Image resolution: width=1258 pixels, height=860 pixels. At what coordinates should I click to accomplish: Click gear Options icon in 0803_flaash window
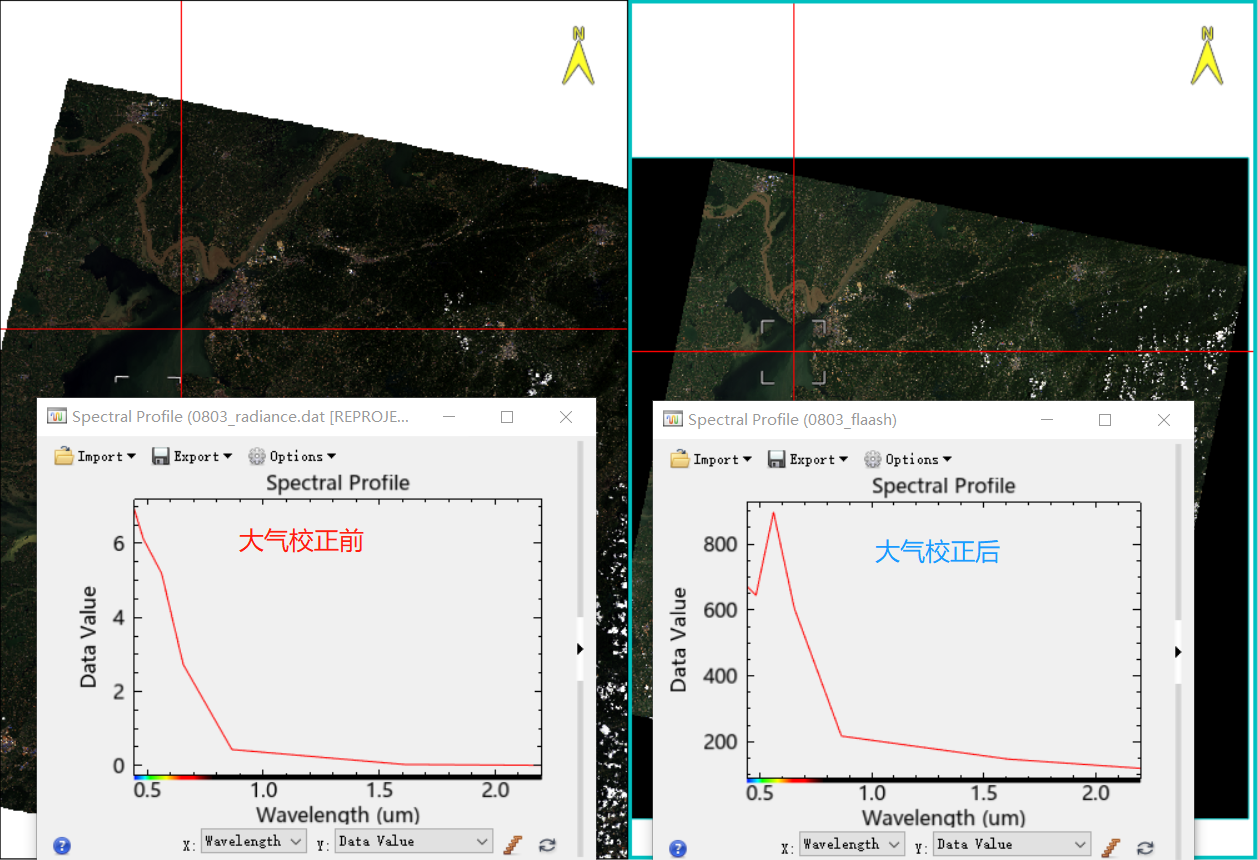point(873,459)
